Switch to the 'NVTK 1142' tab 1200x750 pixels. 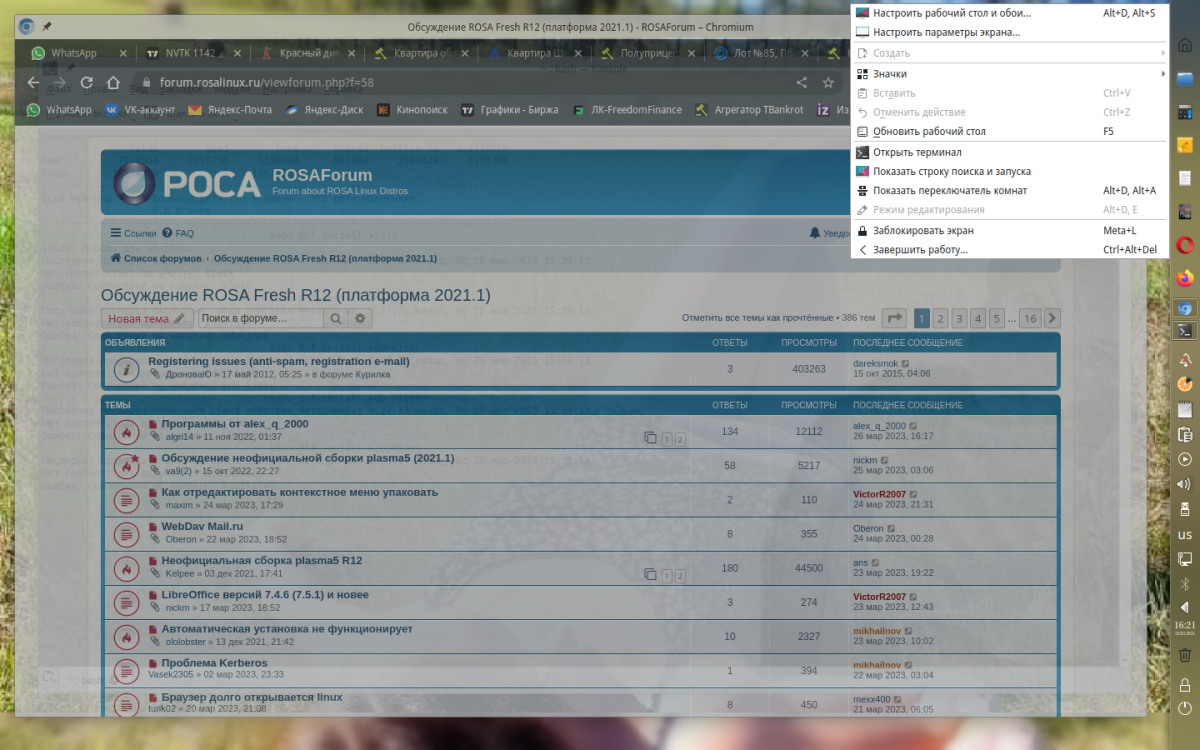(193, 53)
